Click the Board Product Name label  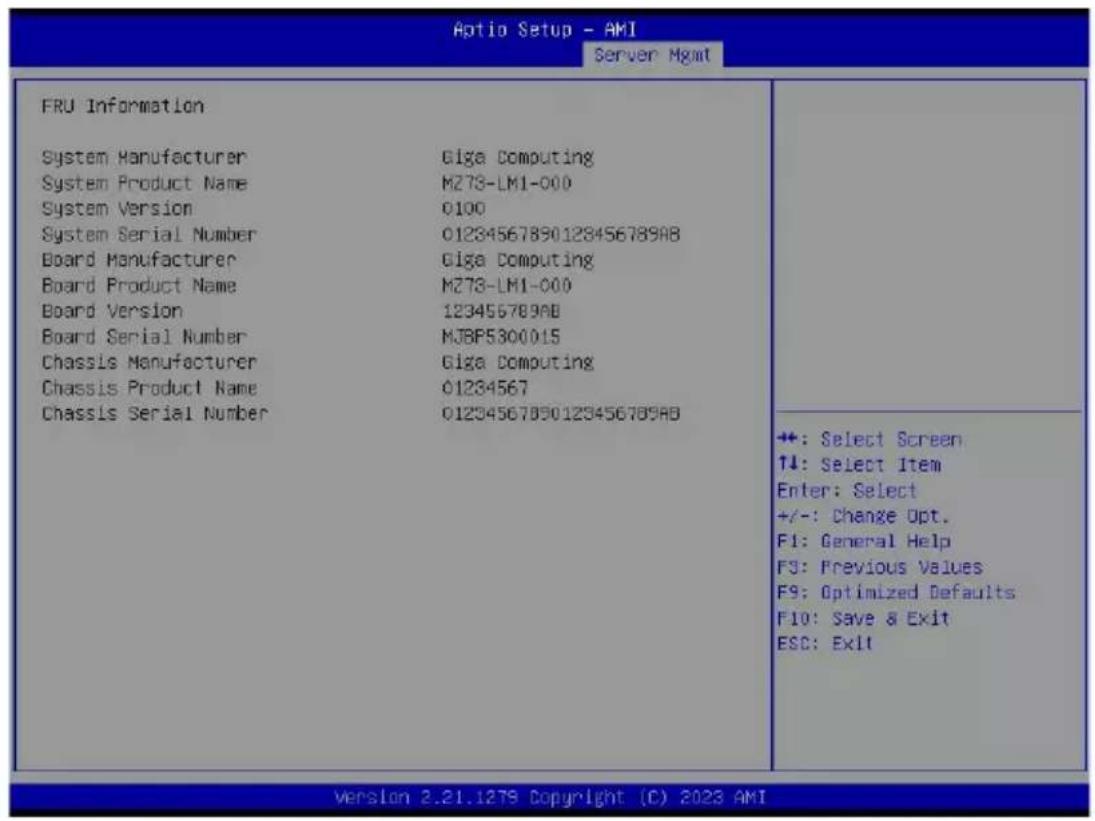pyautogui.click(x=139, y=286)
